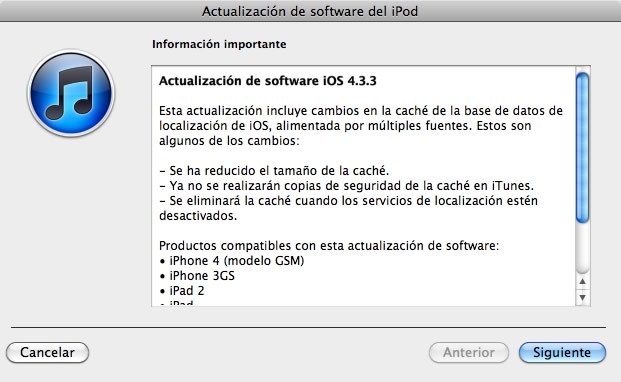621x382 pixels.
Task: Click the empty scrollbar track below thumb
Action: pos(582,248)
